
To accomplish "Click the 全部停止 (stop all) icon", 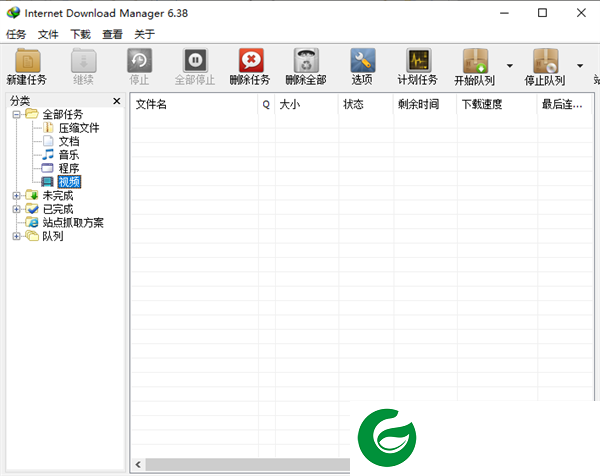I will point(195,60).
